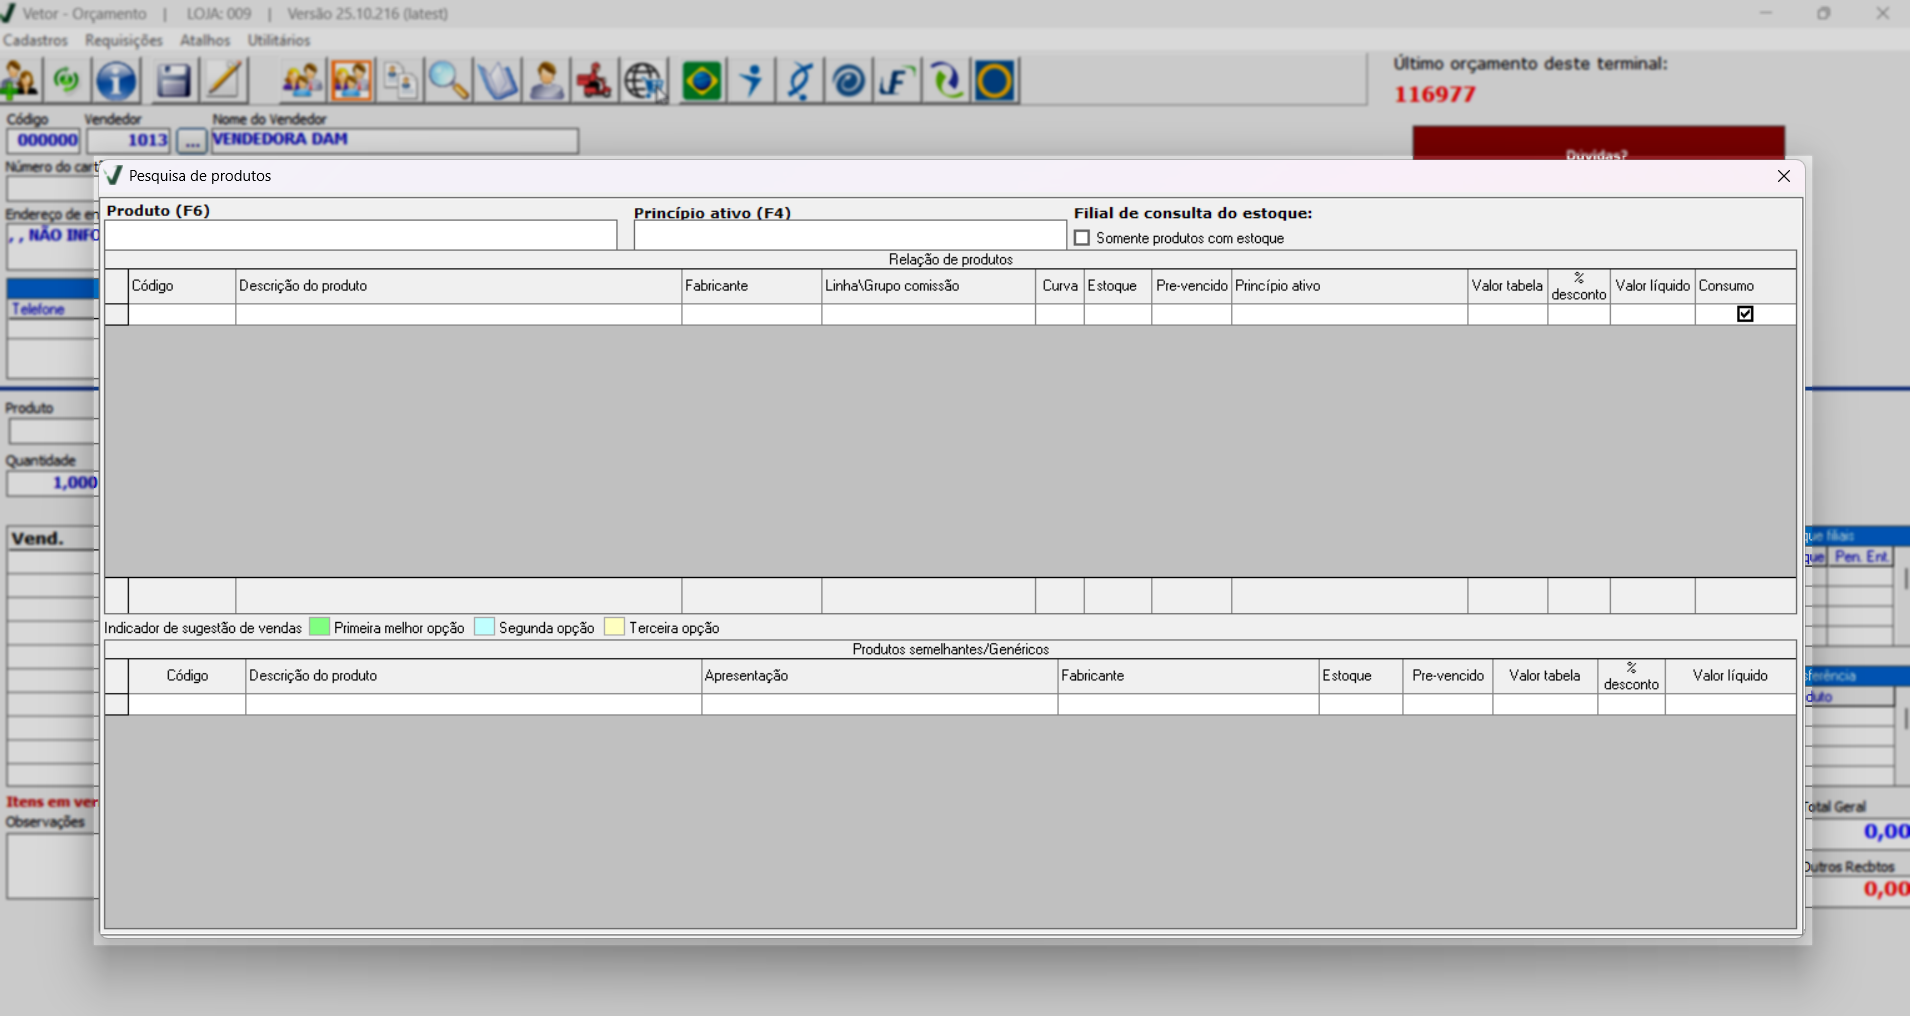Open the magnifying glass search tool
The width and height of the screenshot is (1910, 1016).
(448, 81)
